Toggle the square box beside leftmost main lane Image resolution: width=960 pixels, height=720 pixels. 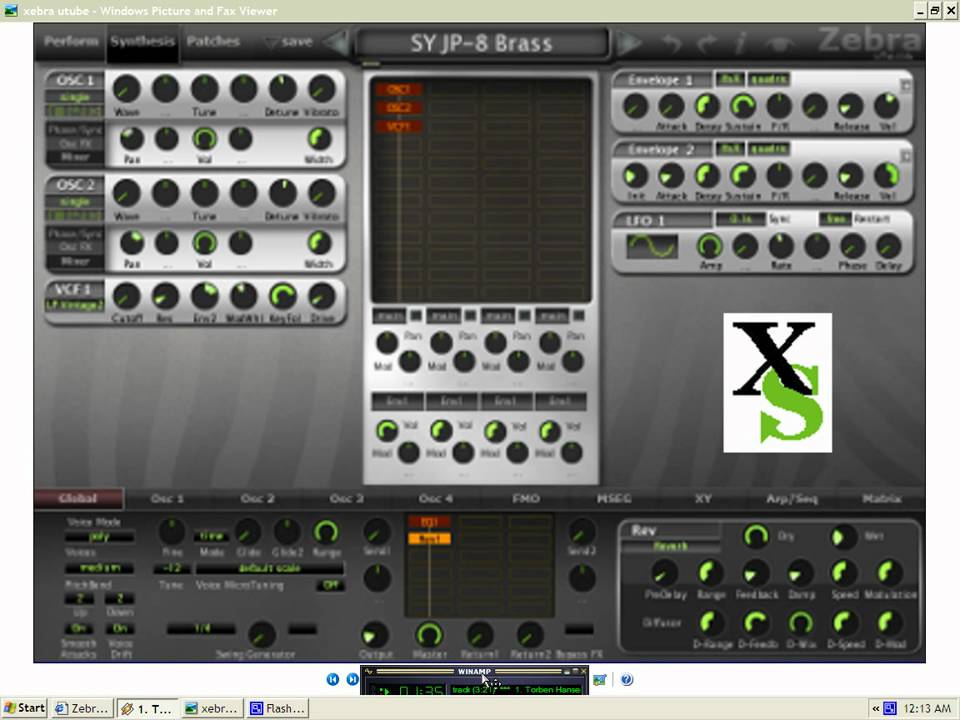click(x=416, y=316)
